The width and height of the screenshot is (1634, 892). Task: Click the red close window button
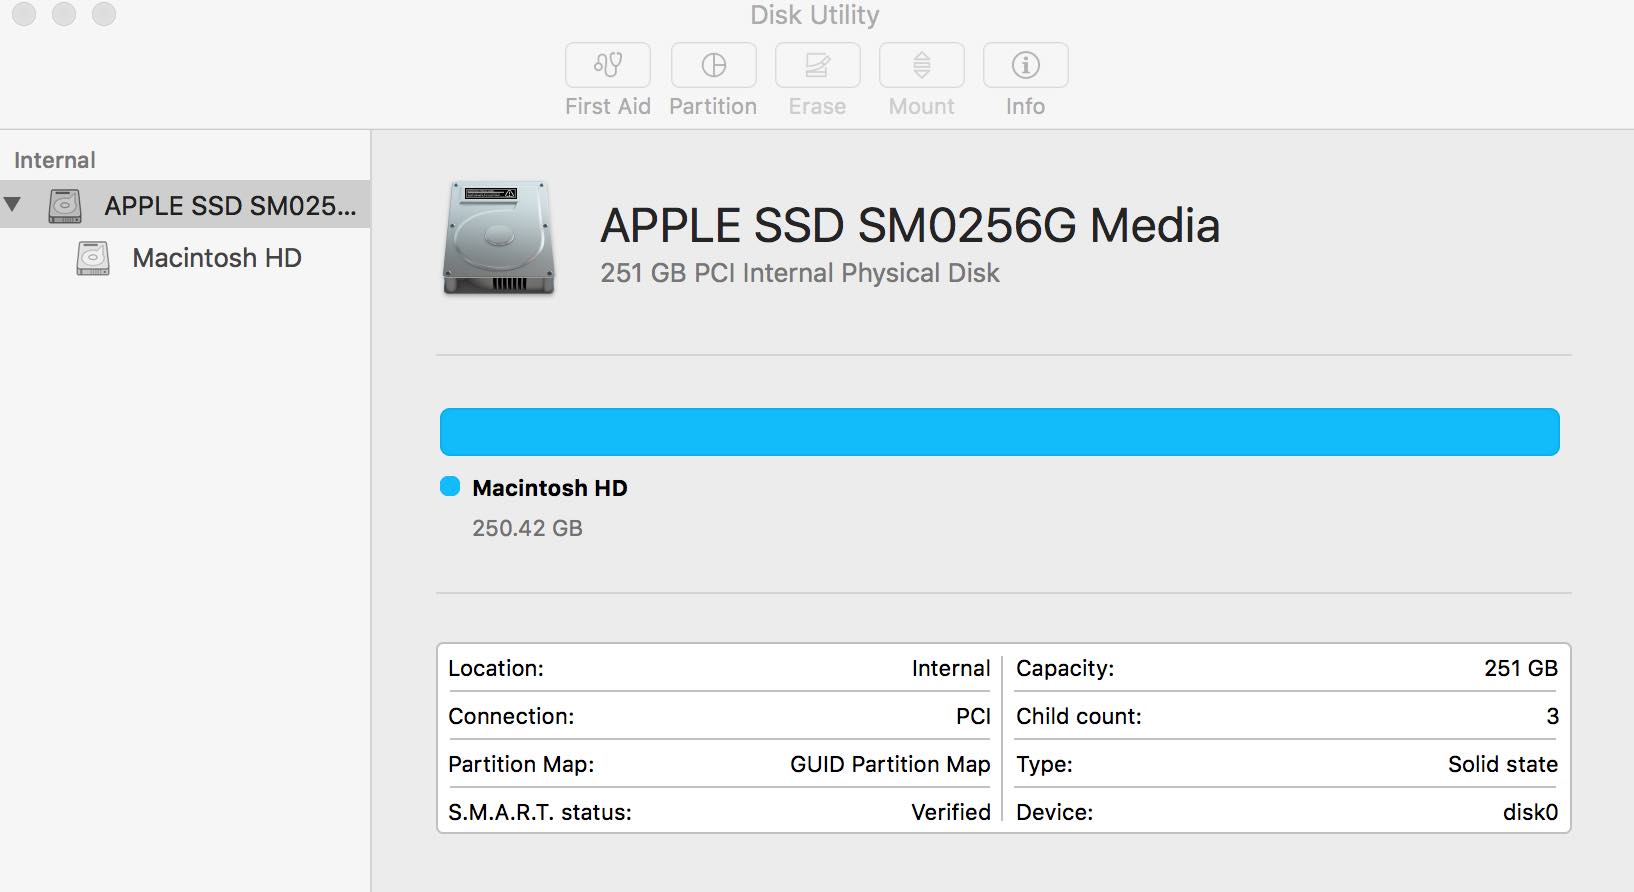point(24,14)
